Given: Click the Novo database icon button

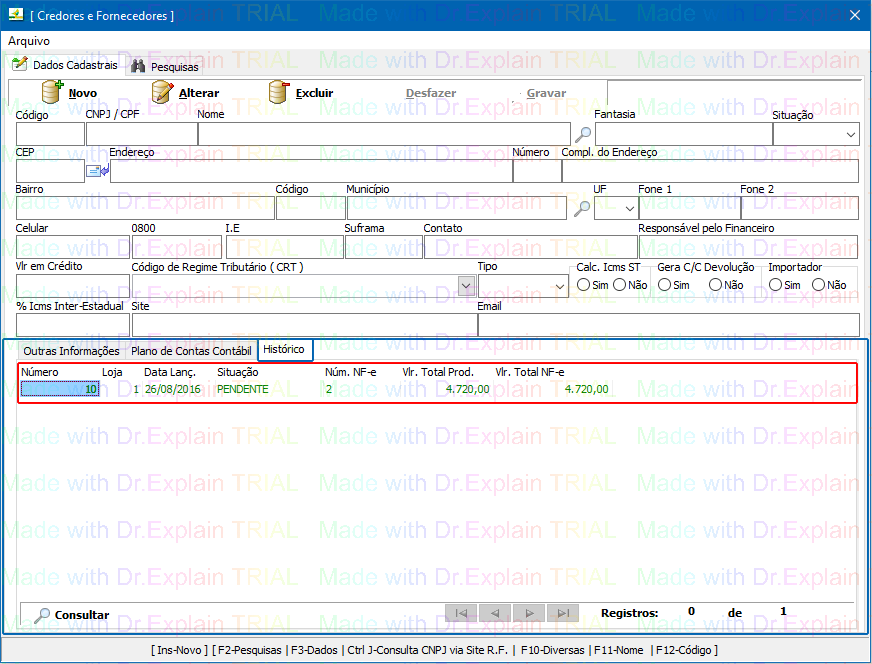Looking at the screenshot, I should 53,93.
